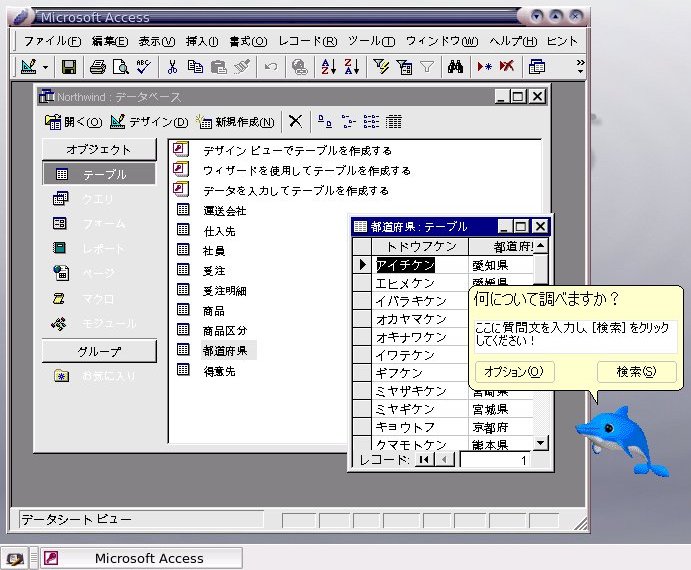Click the オブジェクト group header button
The height and width of the screenshot is (570, 691).
(99, 149)
